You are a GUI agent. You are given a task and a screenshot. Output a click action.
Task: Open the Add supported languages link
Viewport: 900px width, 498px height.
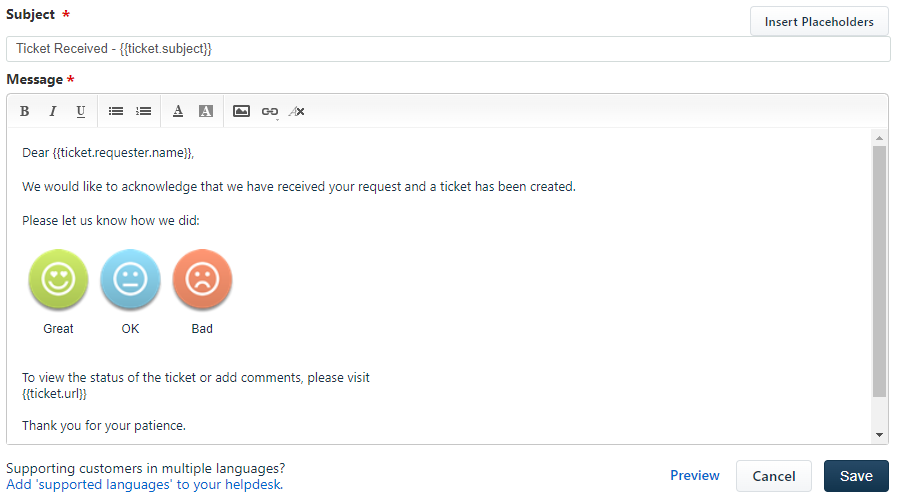click(145, 485)
